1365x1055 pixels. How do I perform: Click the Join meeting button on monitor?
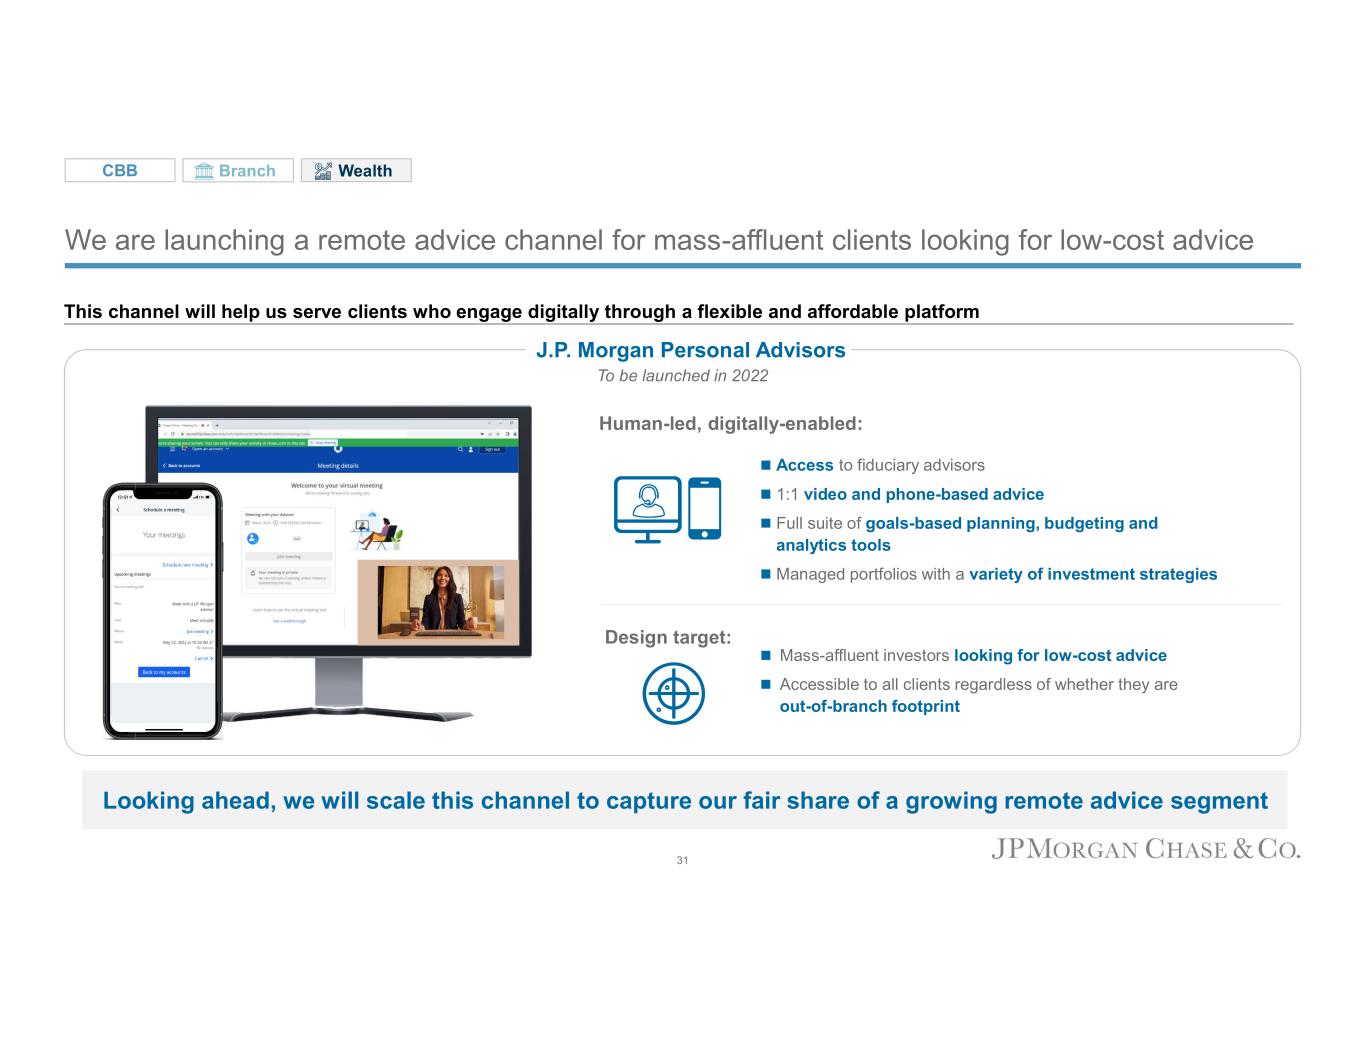[288, 556]
